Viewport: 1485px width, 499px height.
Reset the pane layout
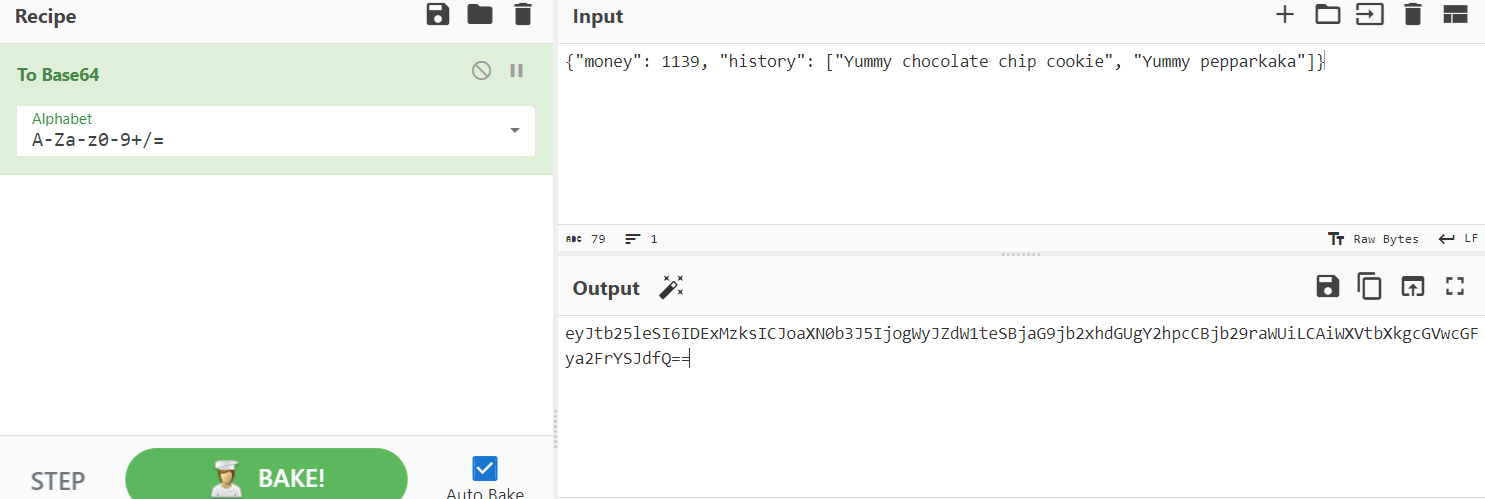(x=1454, y=15)
